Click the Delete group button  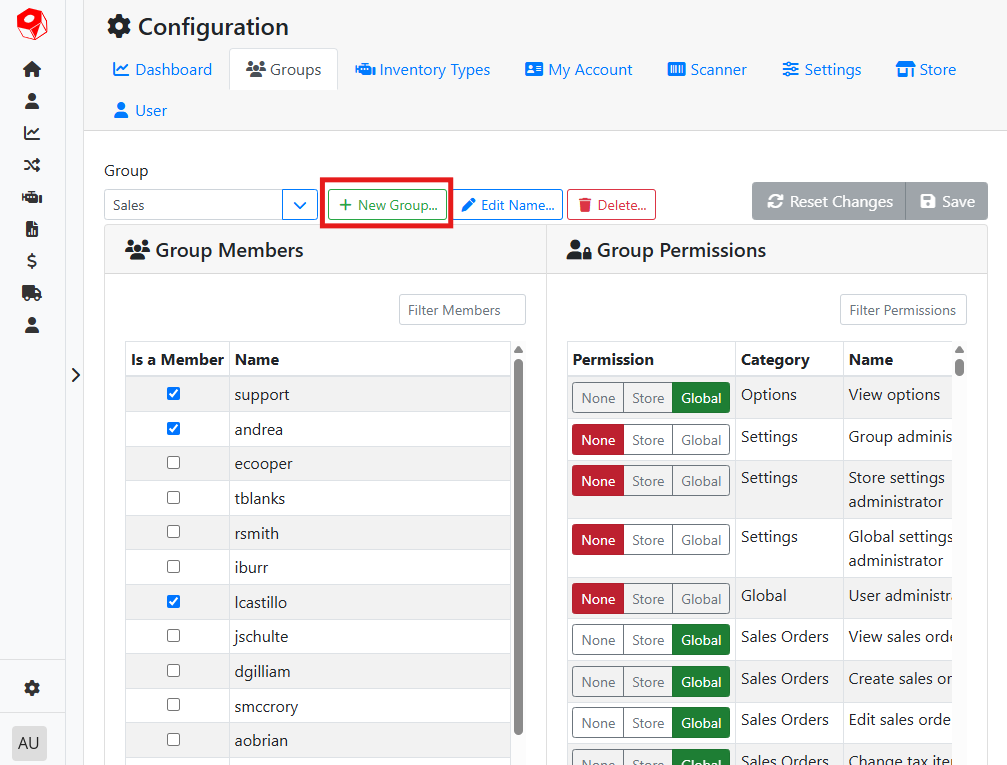click(x=611, y=205)
